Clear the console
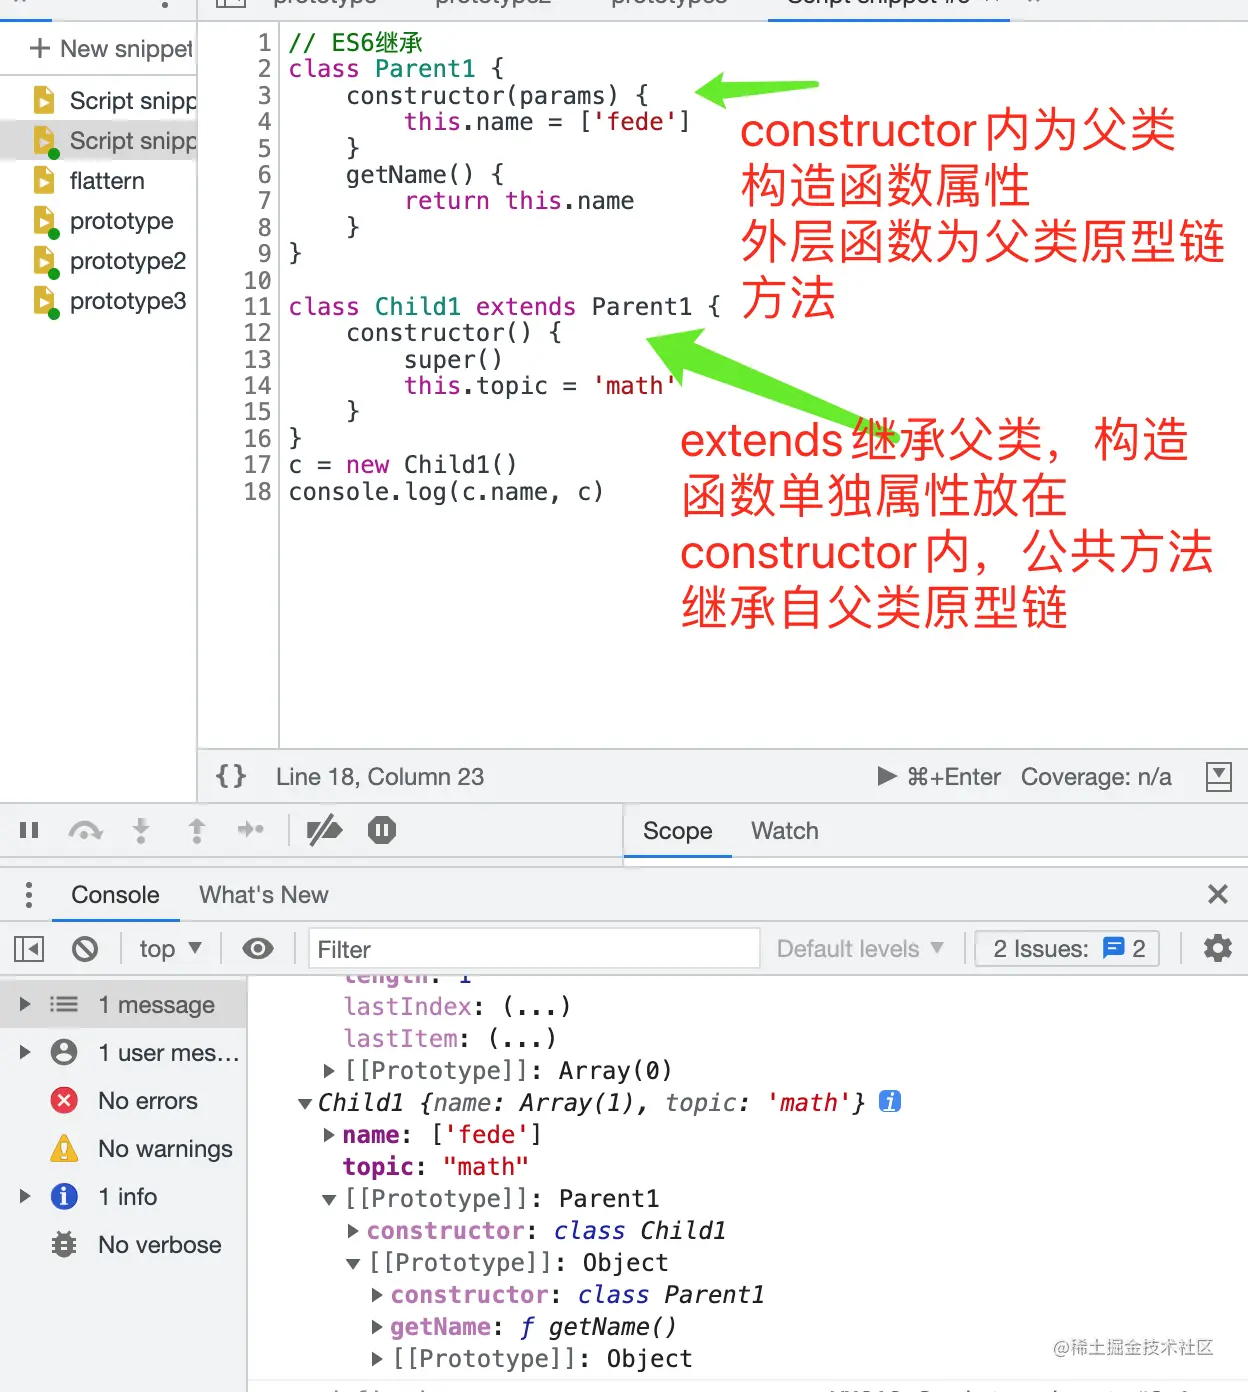Viewport: 1248px width, 1392px height. click(85, 949)
